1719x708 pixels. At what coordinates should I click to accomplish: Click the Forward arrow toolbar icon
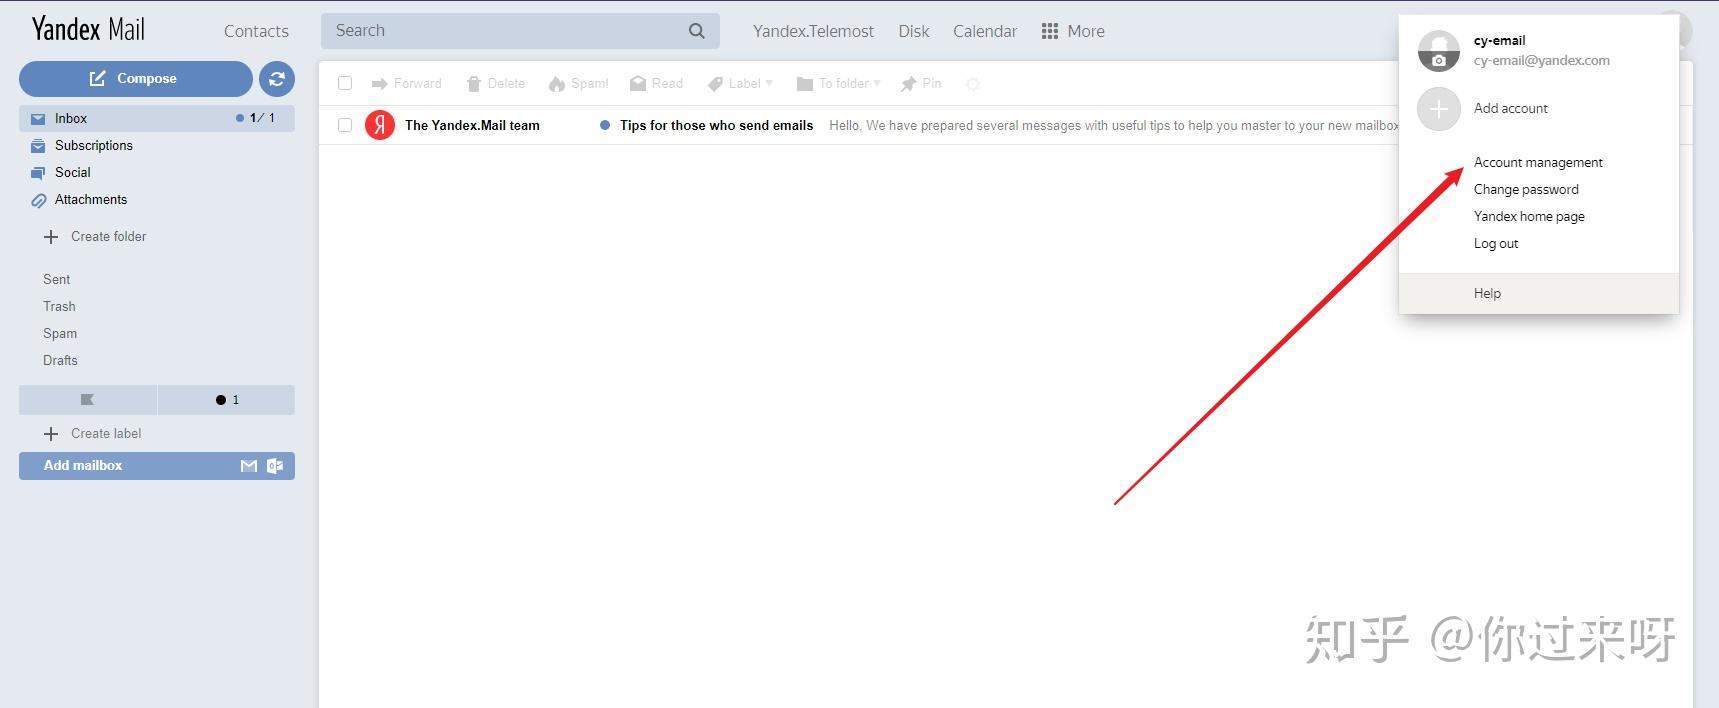point(379,84)
